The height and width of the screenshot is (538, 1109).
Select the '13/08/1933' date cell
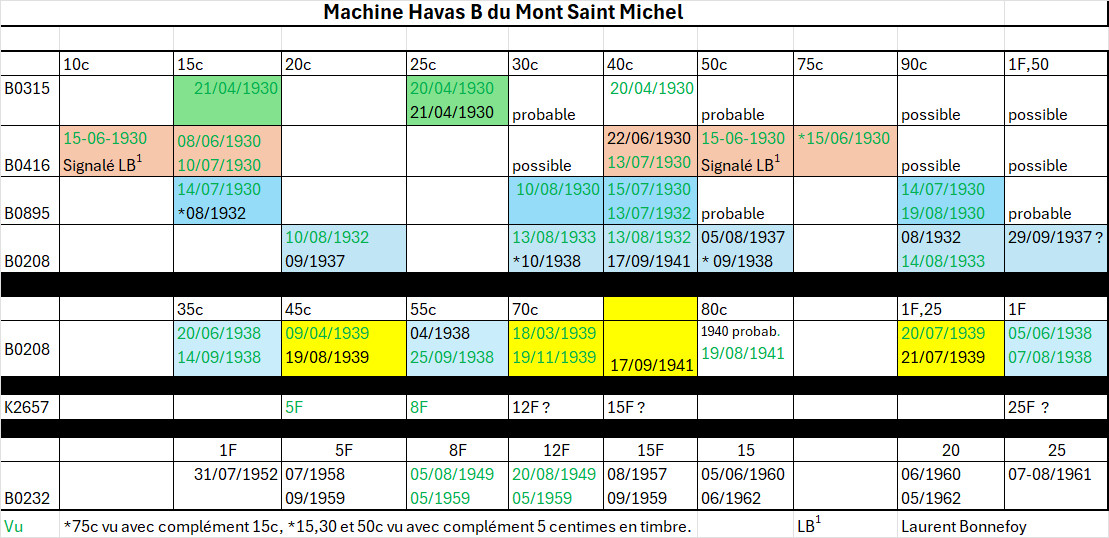click(554, 238)
